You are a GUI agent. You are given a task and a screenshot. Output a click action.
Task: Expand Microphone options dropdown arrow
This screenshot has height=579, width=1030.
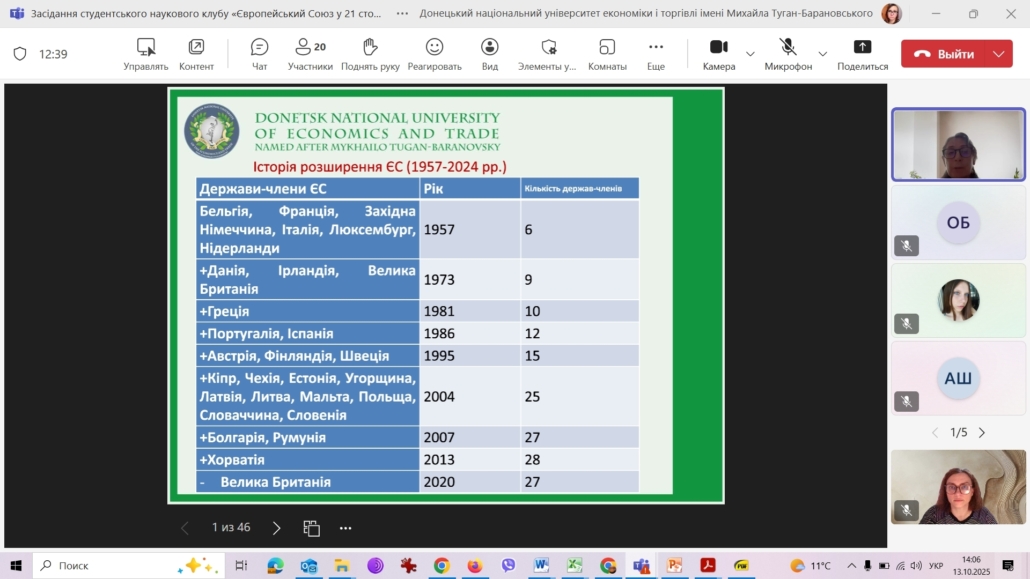click(823, 54)
